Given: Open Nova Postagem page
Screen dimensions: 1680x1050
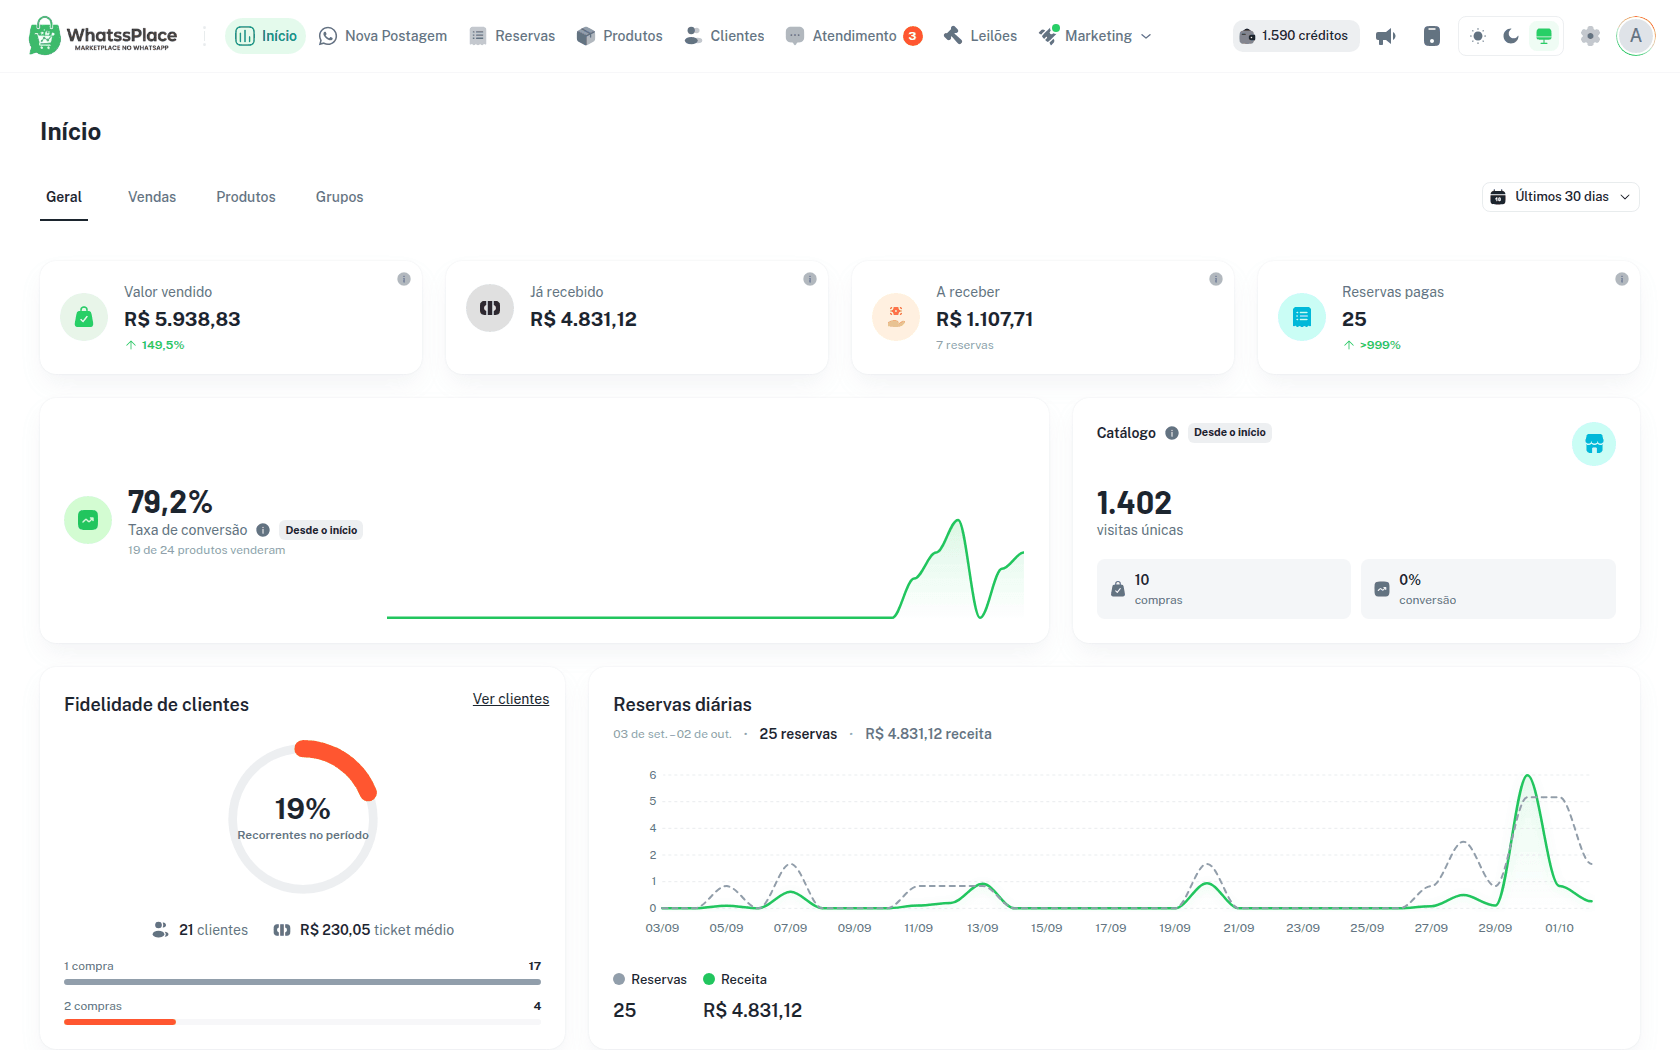Looking at the screenshot, I should [x=383, y=36].
